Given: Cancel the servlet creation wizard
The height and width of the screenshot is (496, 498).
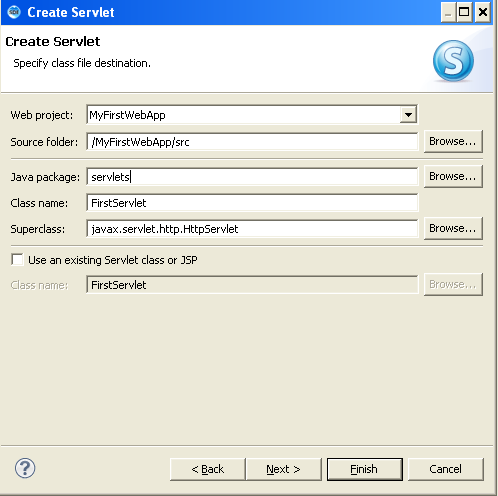Looking at the screenshot, I should (446, 469).
